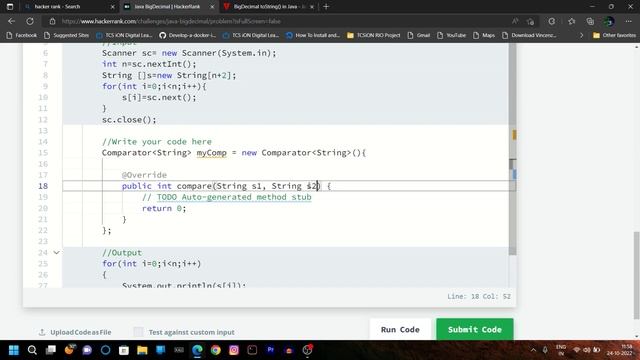Open Google Chrome from taskbar
The image size is (640, 360).
216,350
